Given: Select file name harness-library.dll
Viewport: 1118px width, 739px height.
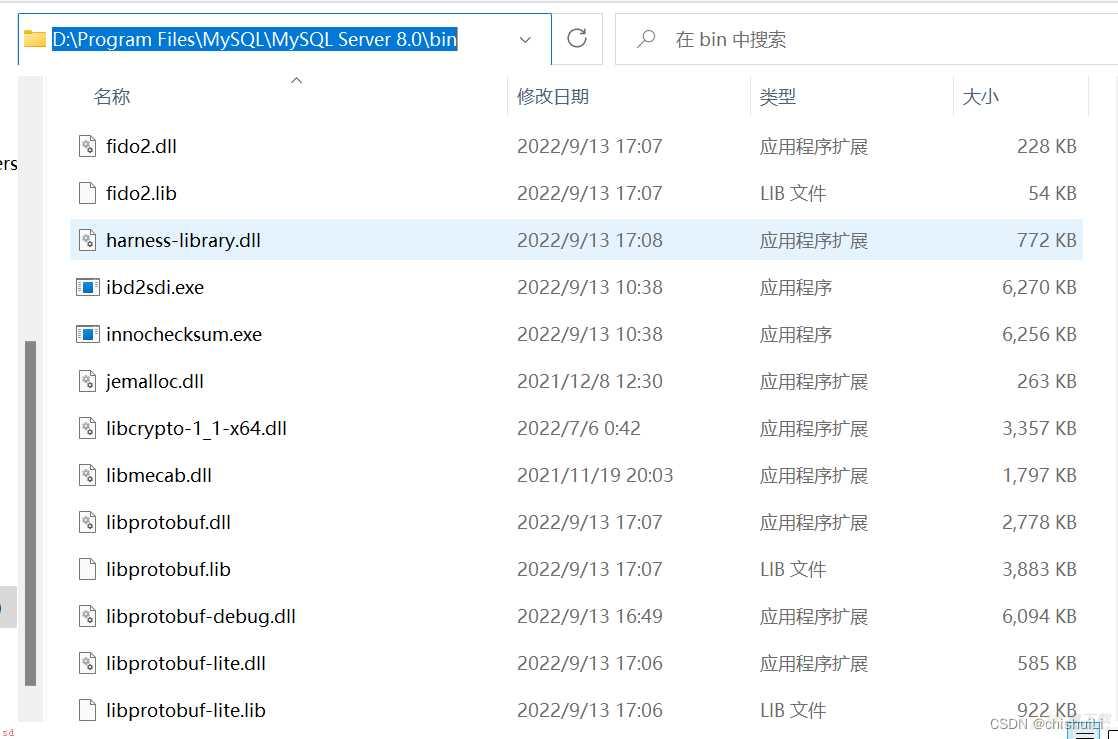Looking at the screenshot, I should click(183, 240).
